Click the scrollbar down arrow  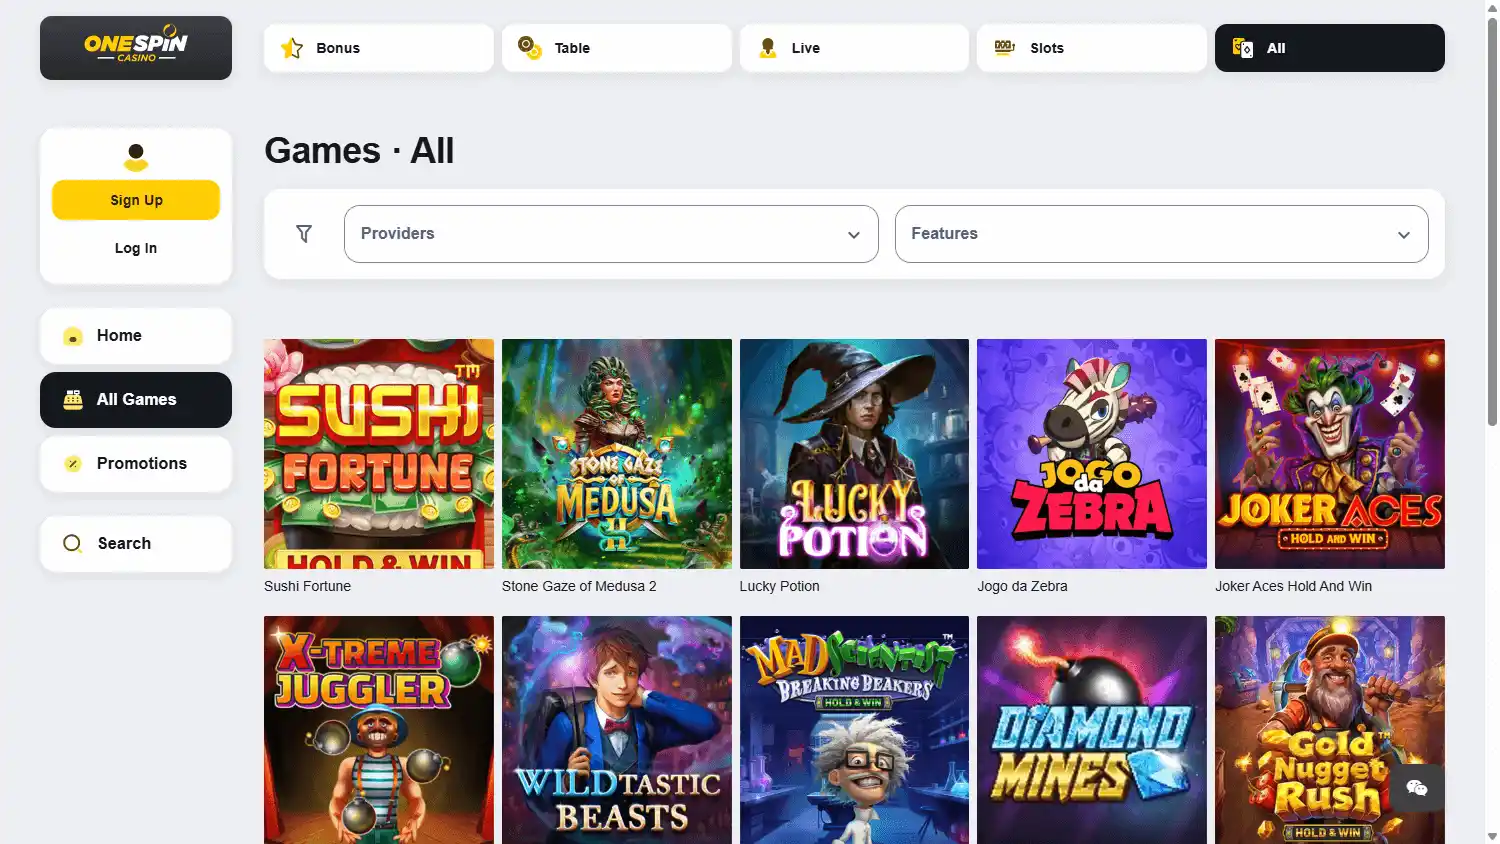point(1492,836)
